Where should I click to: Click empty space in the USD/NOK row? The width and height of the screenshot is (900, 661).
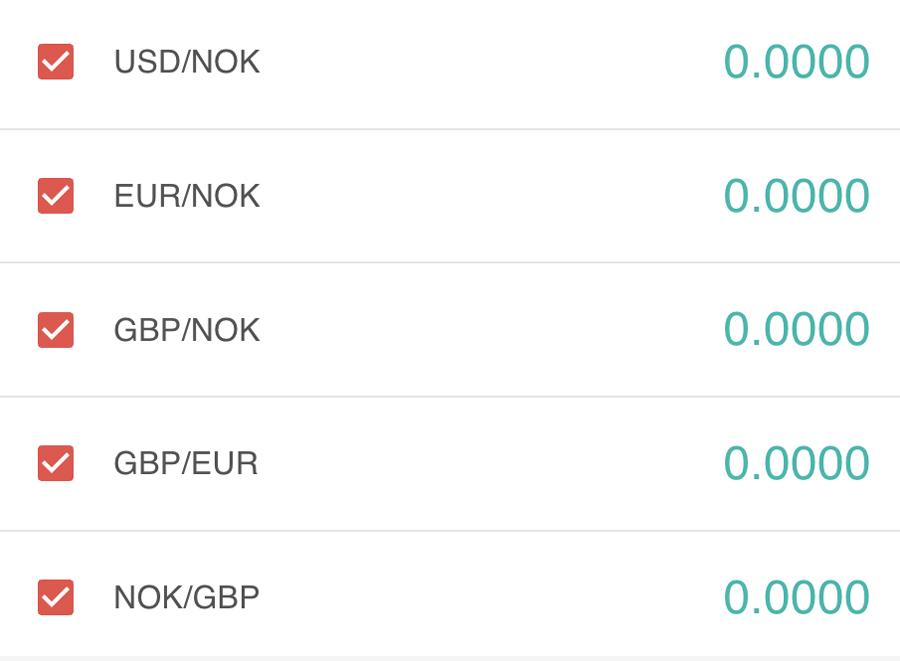490,62
